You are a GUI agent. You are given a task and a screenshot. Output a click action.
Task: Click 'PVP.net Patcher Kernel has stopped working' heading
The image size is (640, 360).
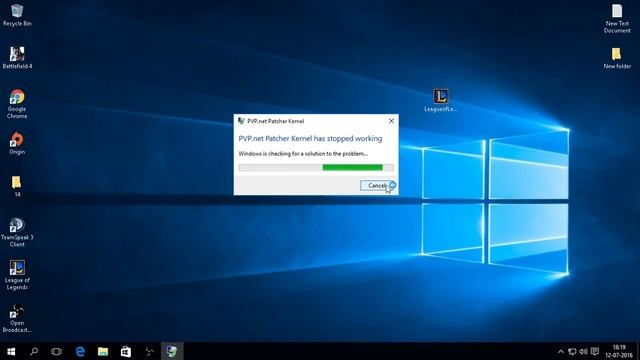tap(310, 139)
